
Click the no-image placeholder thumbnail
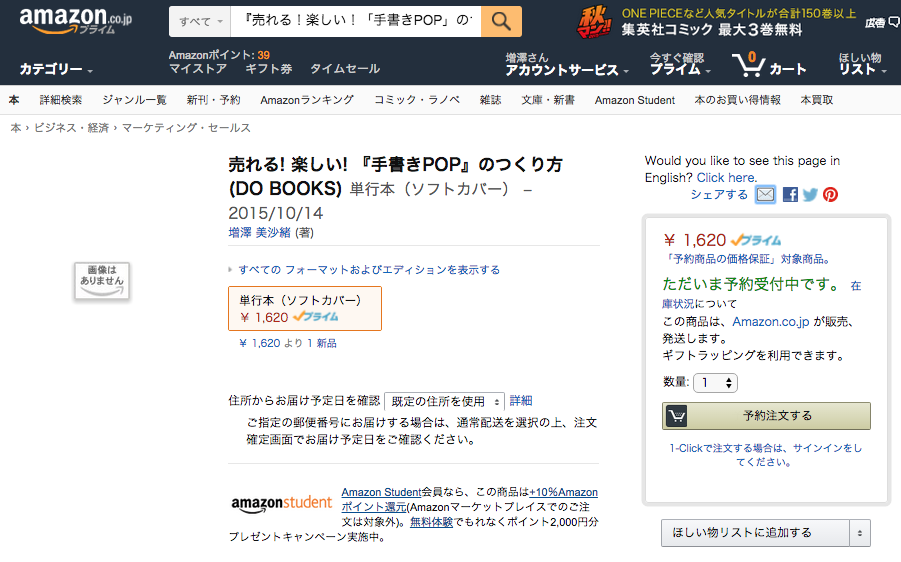(102, 281)
